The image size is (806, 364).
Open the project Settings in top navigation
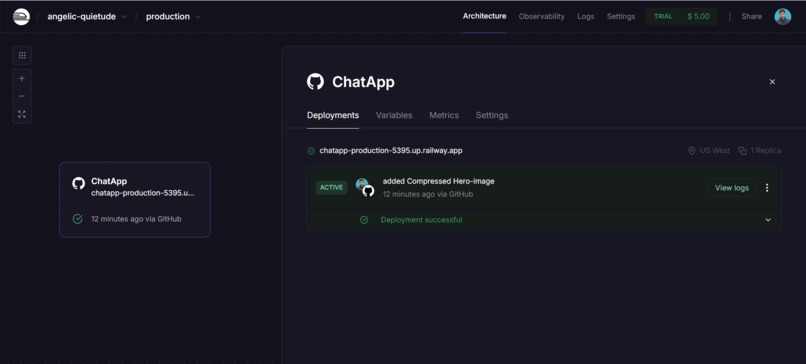[x=621, y=16]
